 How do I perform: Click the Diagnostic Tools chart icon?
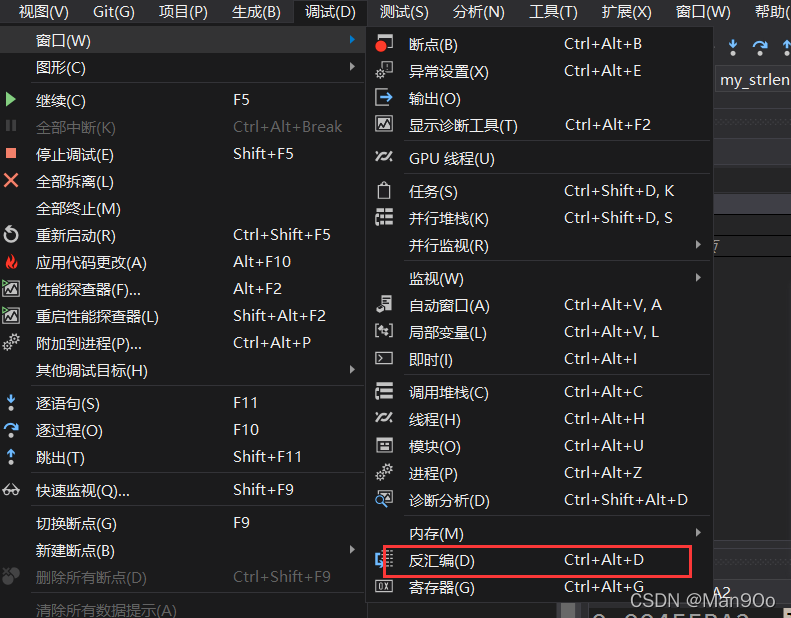click(384, 124)
